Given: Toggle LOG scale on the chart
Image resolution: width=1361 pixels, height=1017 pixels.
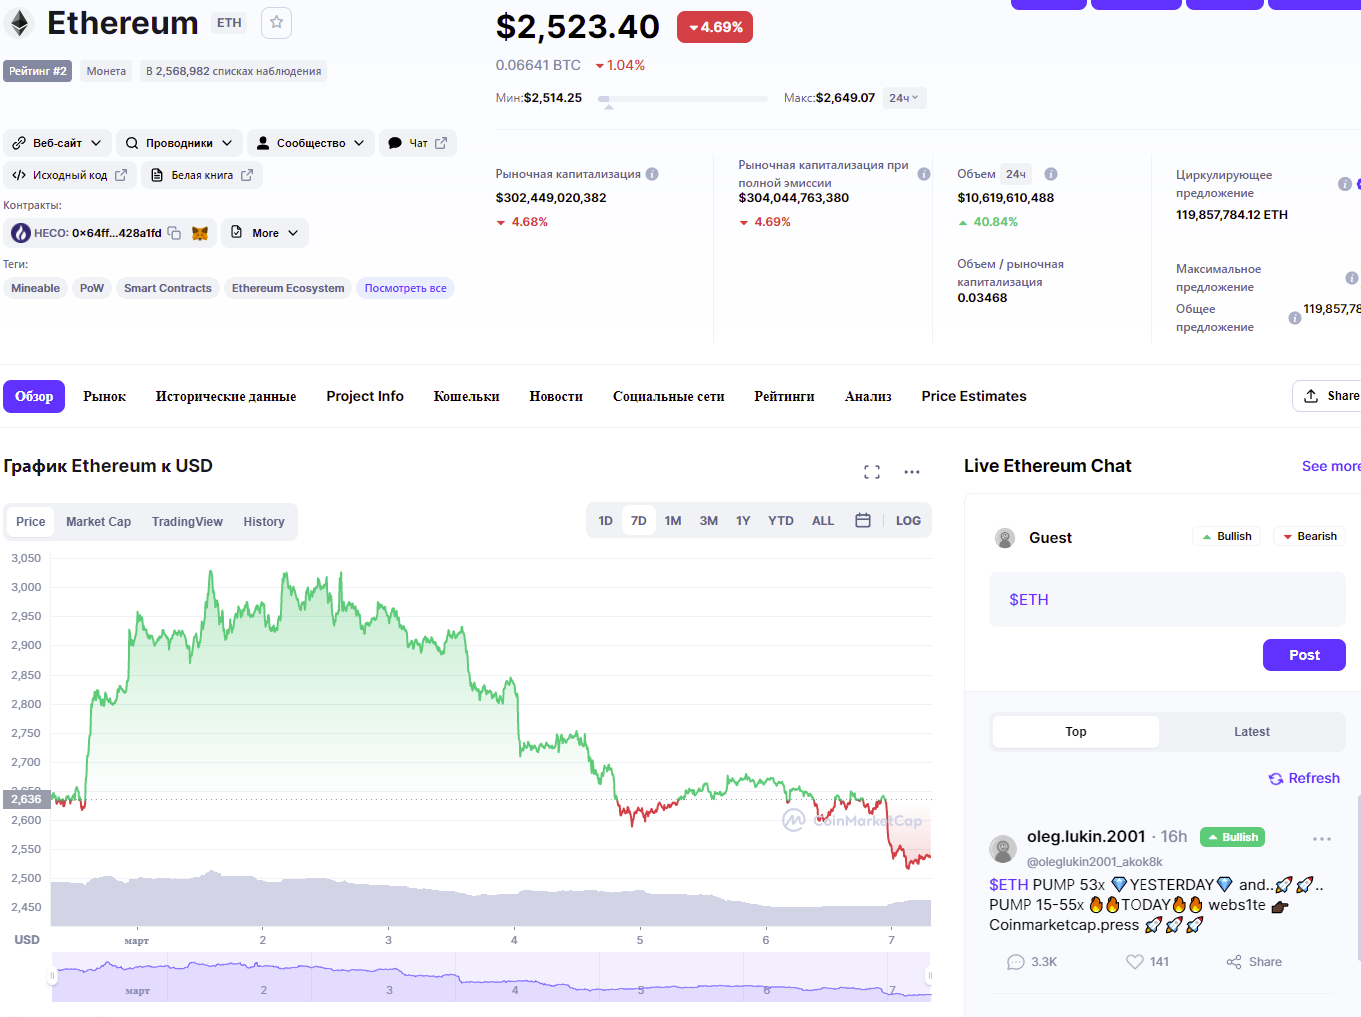Looking at the screenshot, I should [908, 521].
